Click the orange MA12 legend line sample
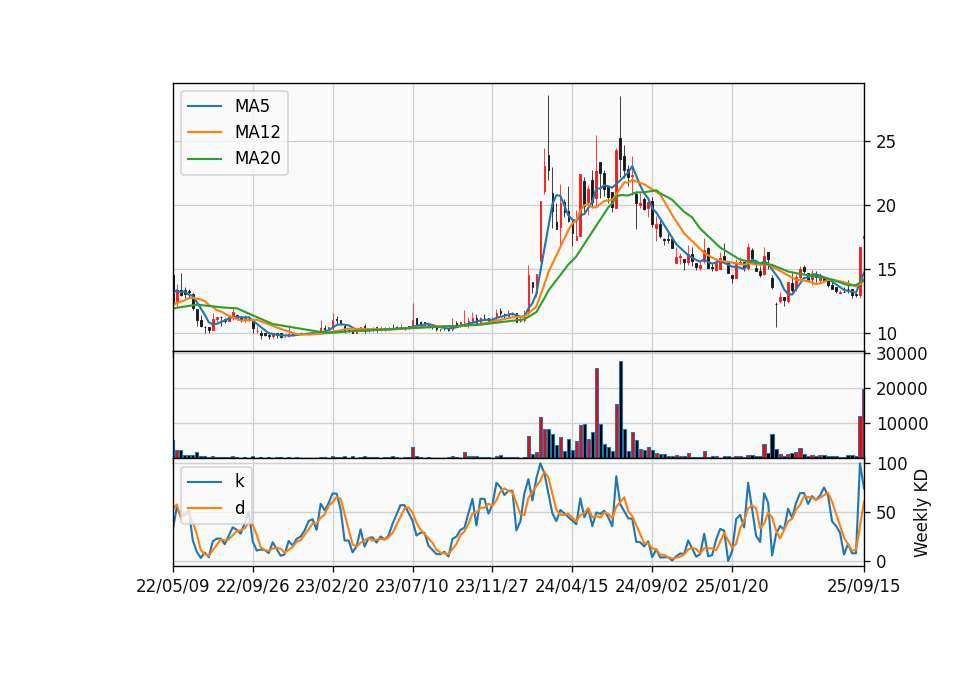Viewport: 960px width, 690px height. [x=204, y=132]
